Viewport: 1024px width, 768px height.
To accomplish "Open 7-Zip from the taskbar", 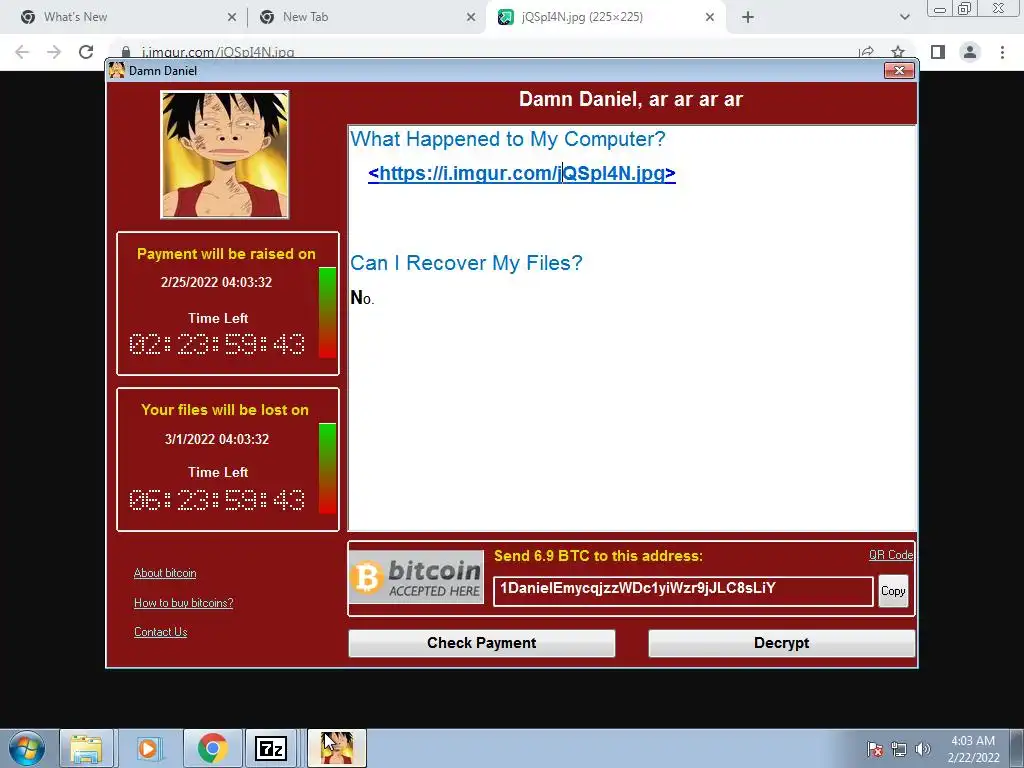I will [x=271, y=748].
